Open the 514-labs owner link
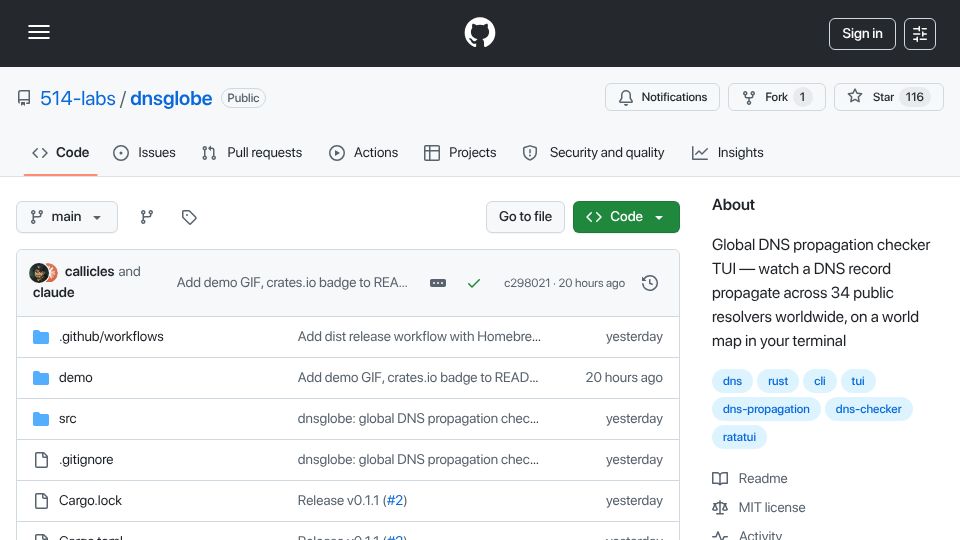The height and width of the screenshot is (540, 960). (x=78, y=98)
